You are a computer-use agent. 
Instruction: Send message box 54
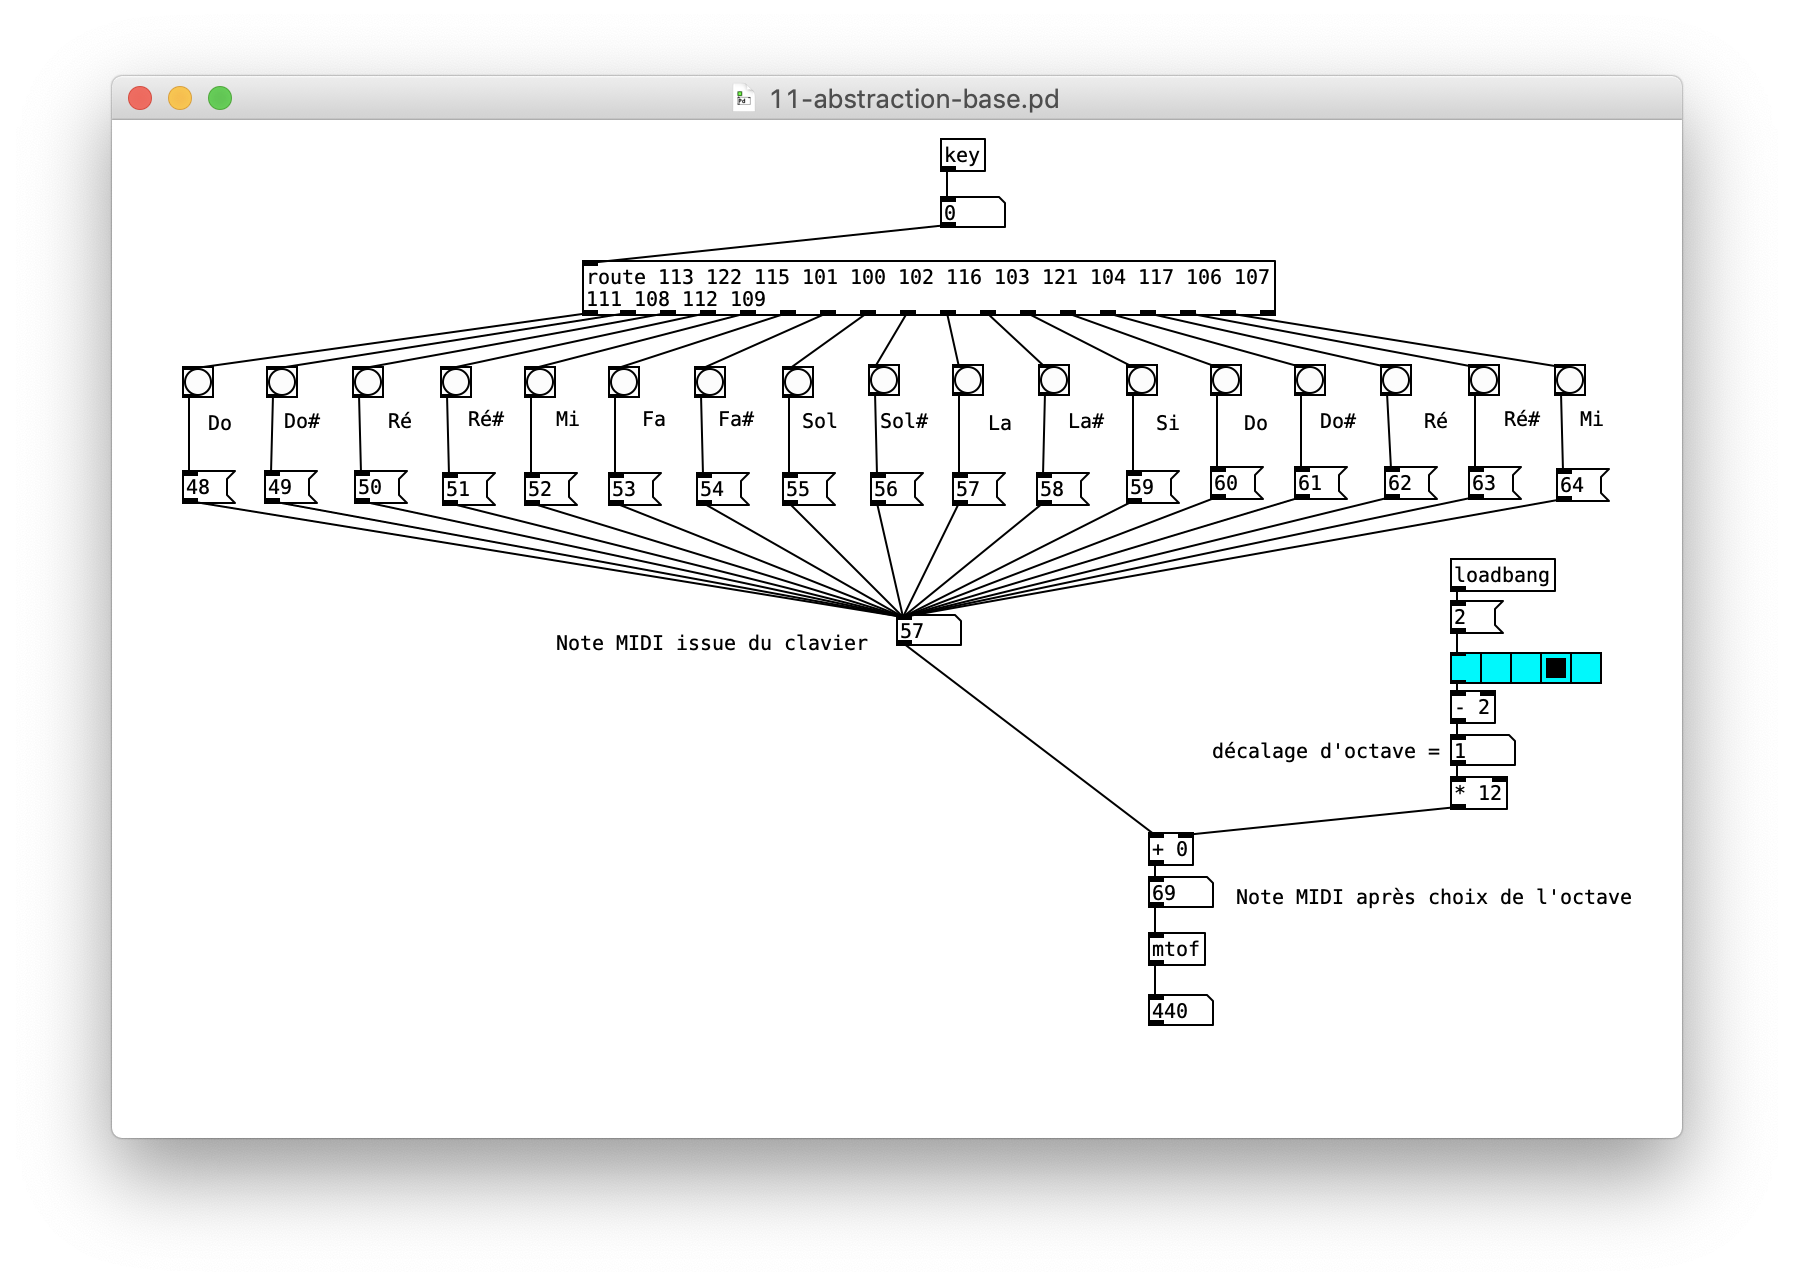pyautogui.click(x=723, y=489)
